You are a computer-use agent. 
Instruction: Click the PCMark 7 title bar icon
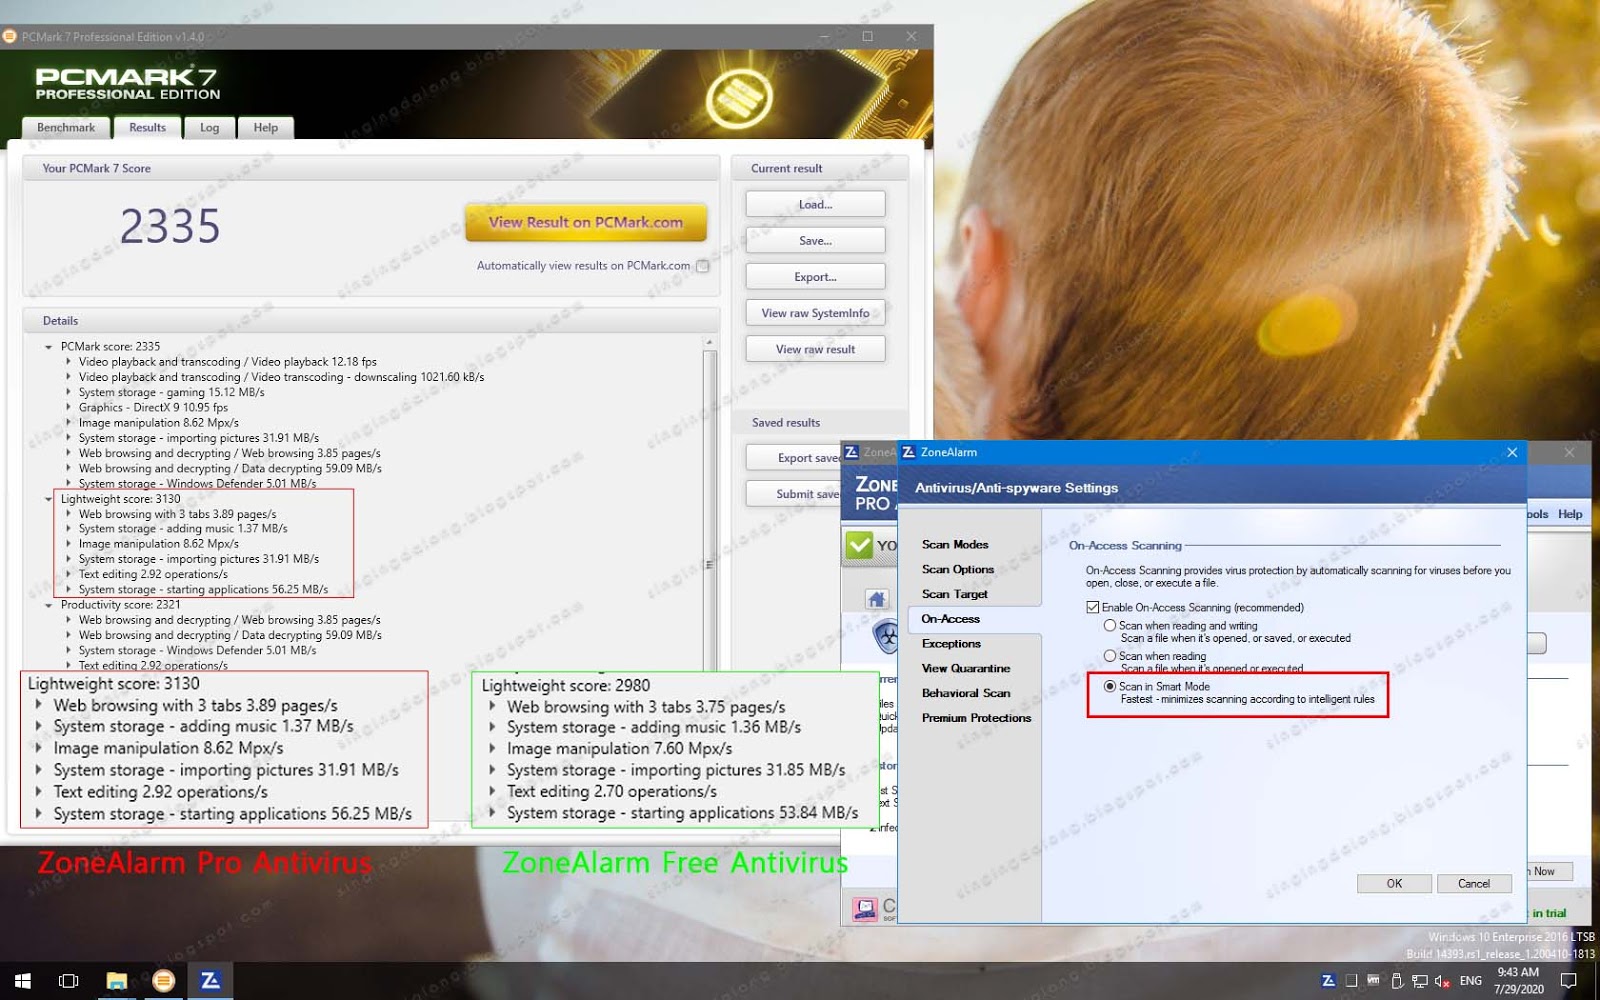coord(10,37)
